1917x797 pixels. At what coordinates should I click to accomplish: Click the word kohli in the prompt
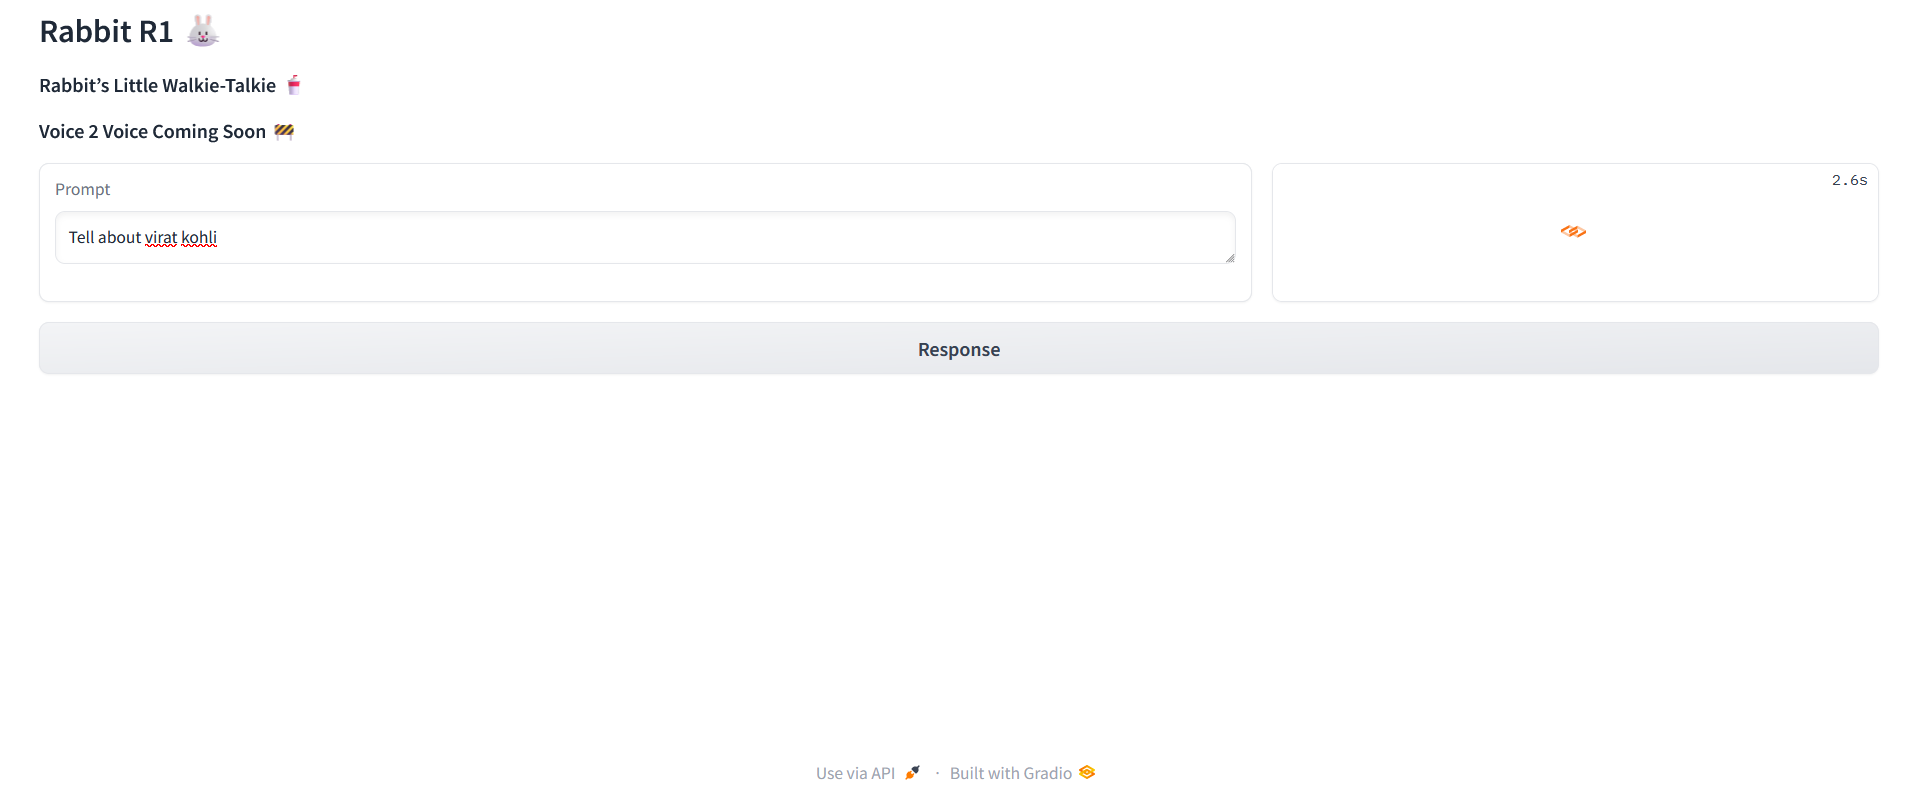[199, 238]
